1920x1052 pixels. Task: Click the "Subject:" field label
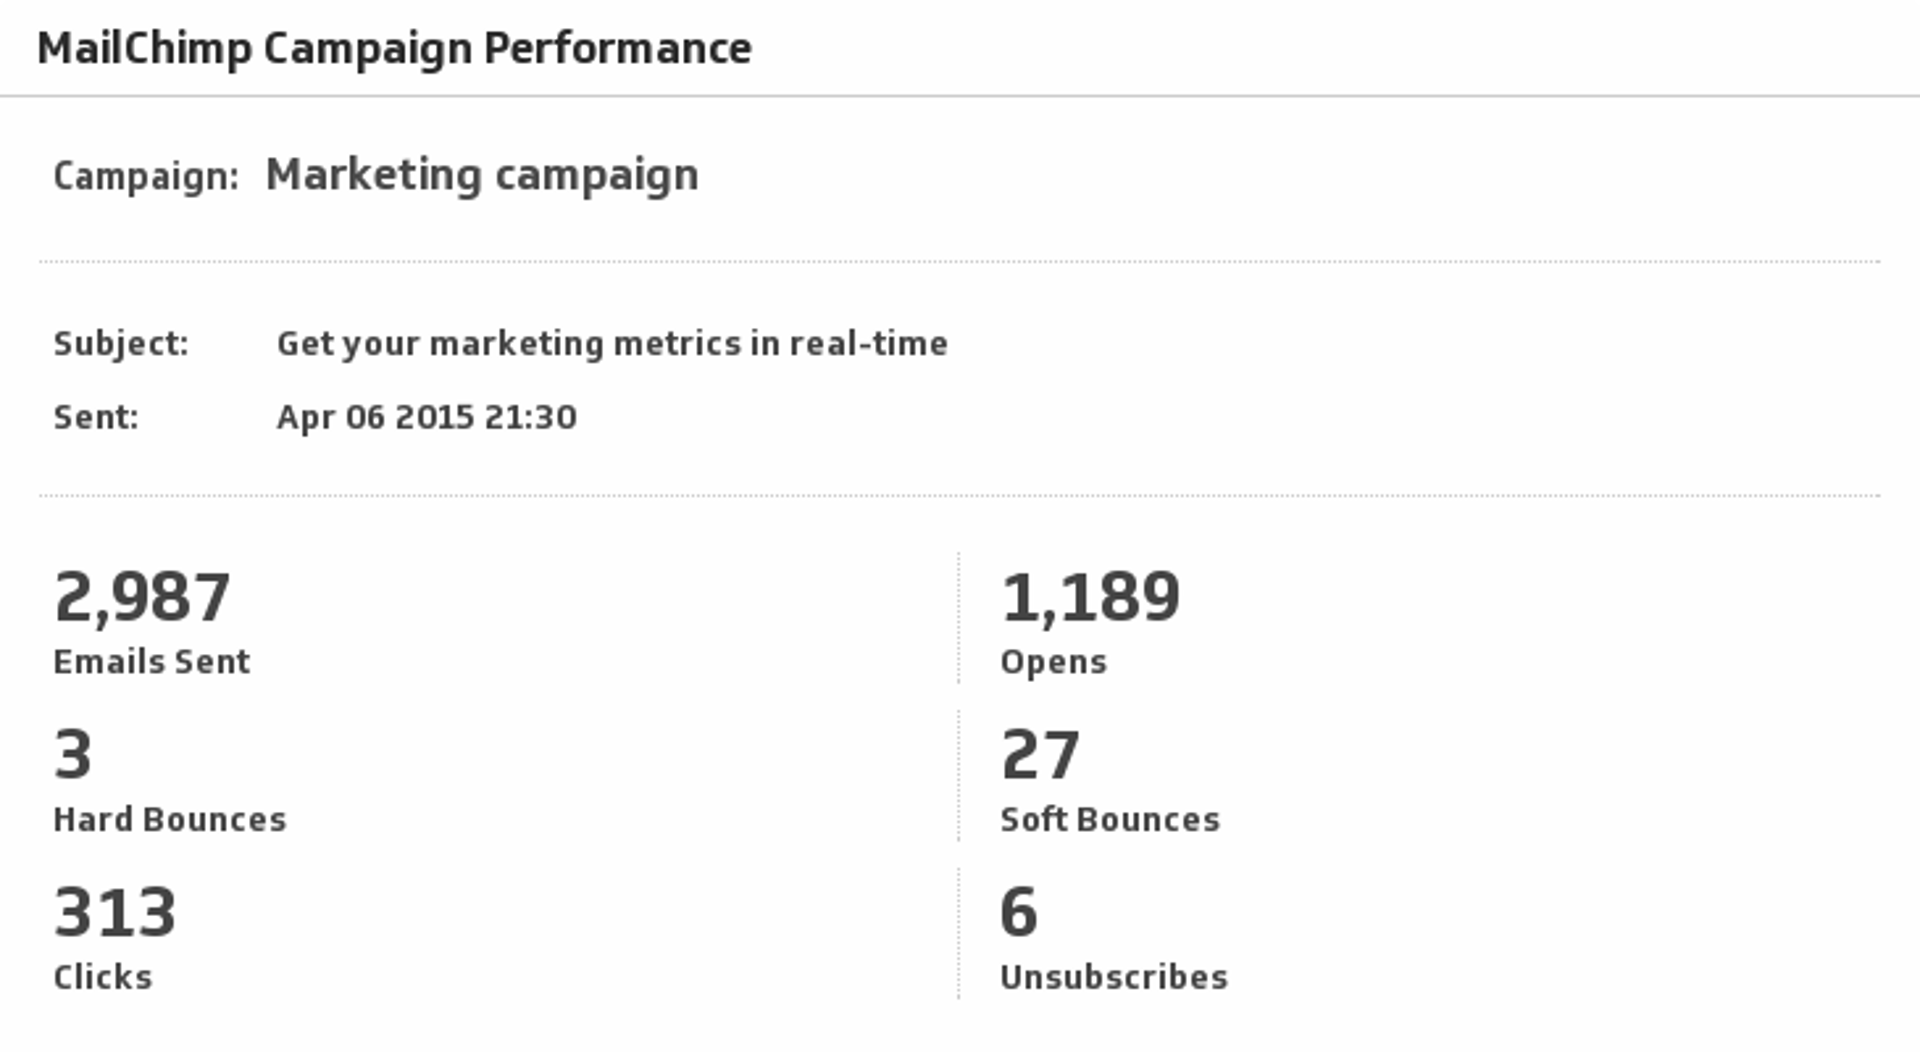click(121, 343)
